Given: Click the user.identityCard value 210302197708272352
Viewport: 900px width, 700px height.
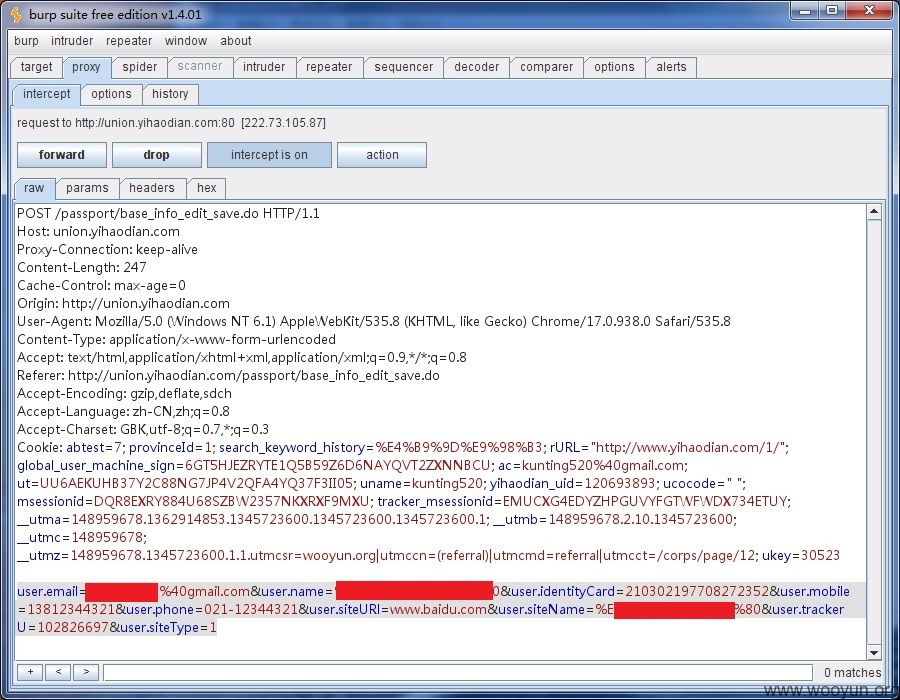Looking at the screenshot, I should [x=697, y=592].
